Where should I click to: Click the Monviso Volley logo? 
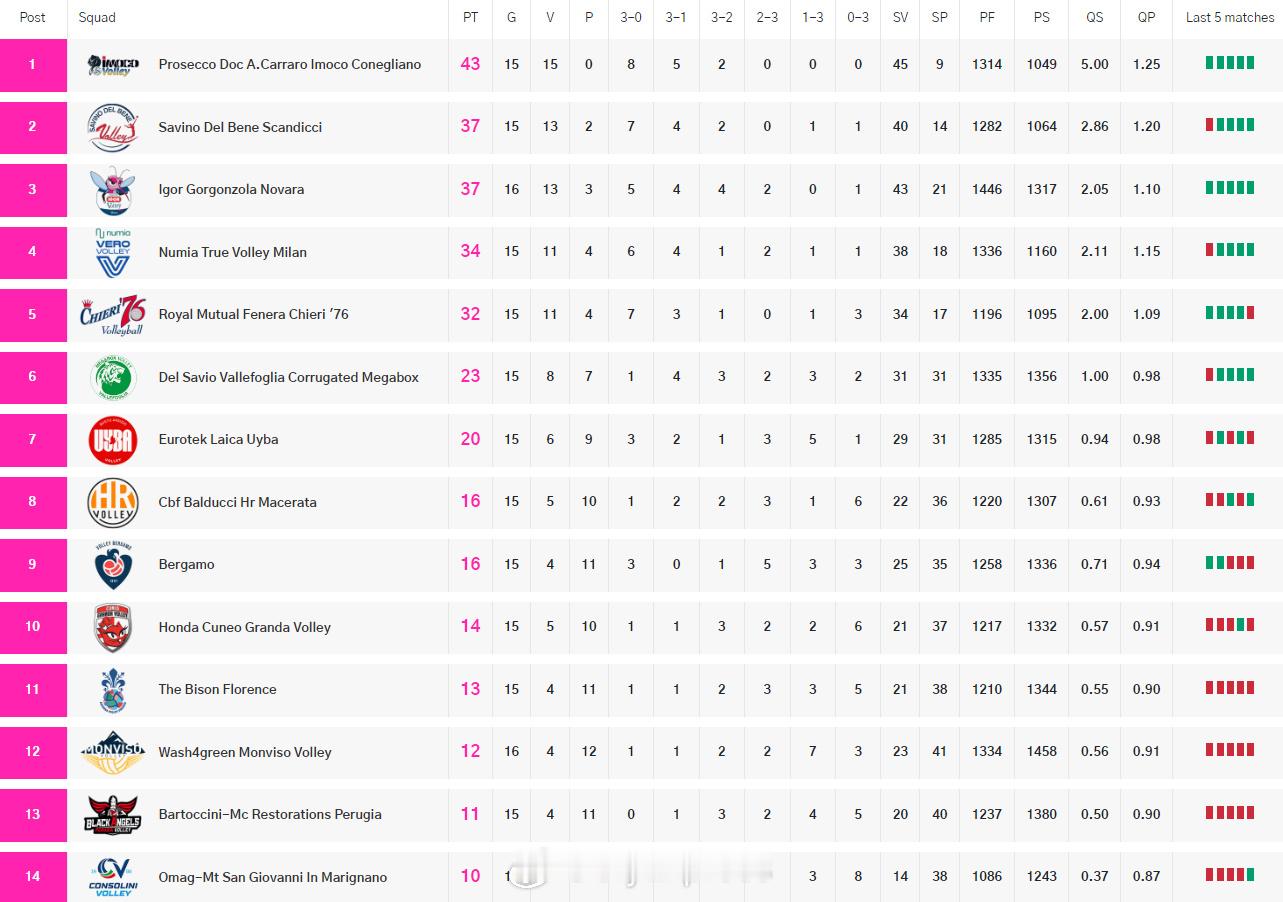(113, 752)
